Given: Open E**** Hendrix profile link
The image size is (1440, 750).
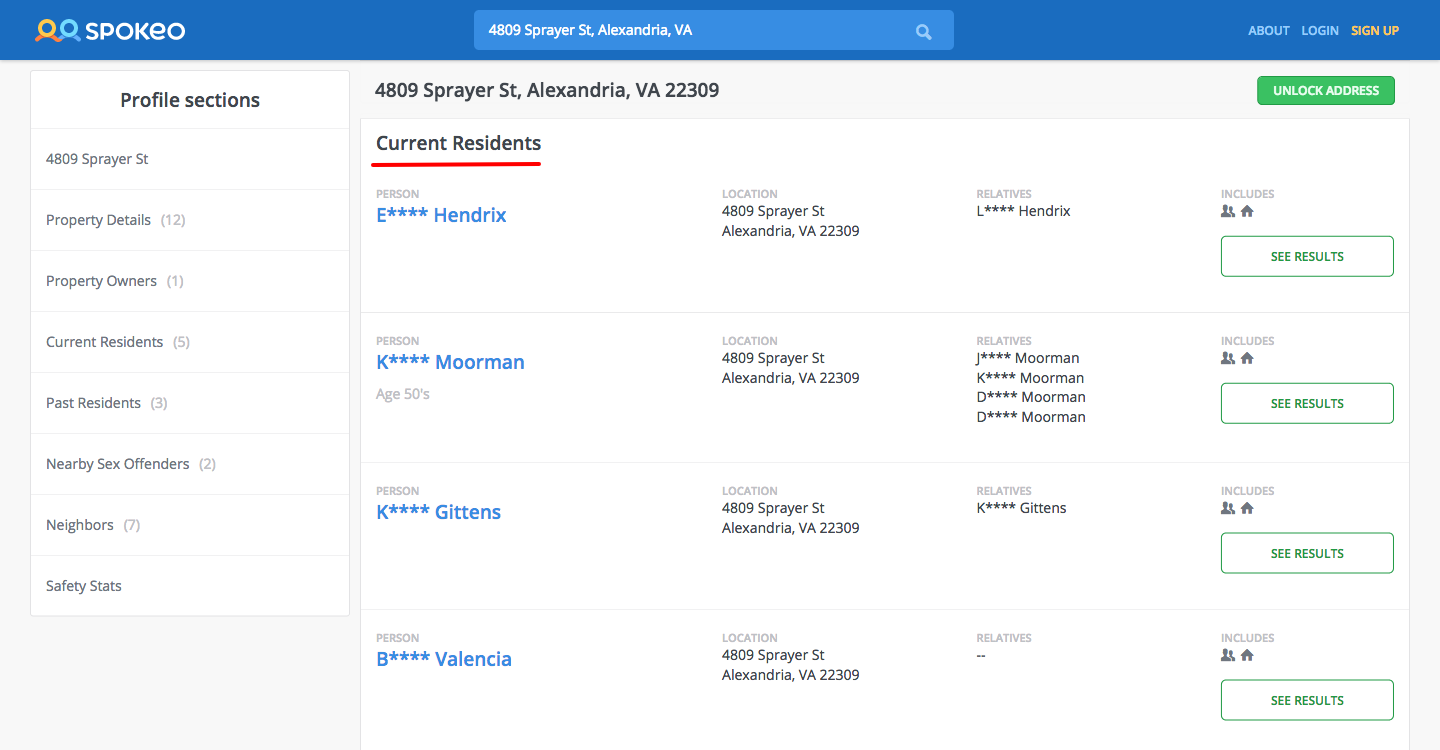Looking at the screenshot, I should (x=441, y=215).
